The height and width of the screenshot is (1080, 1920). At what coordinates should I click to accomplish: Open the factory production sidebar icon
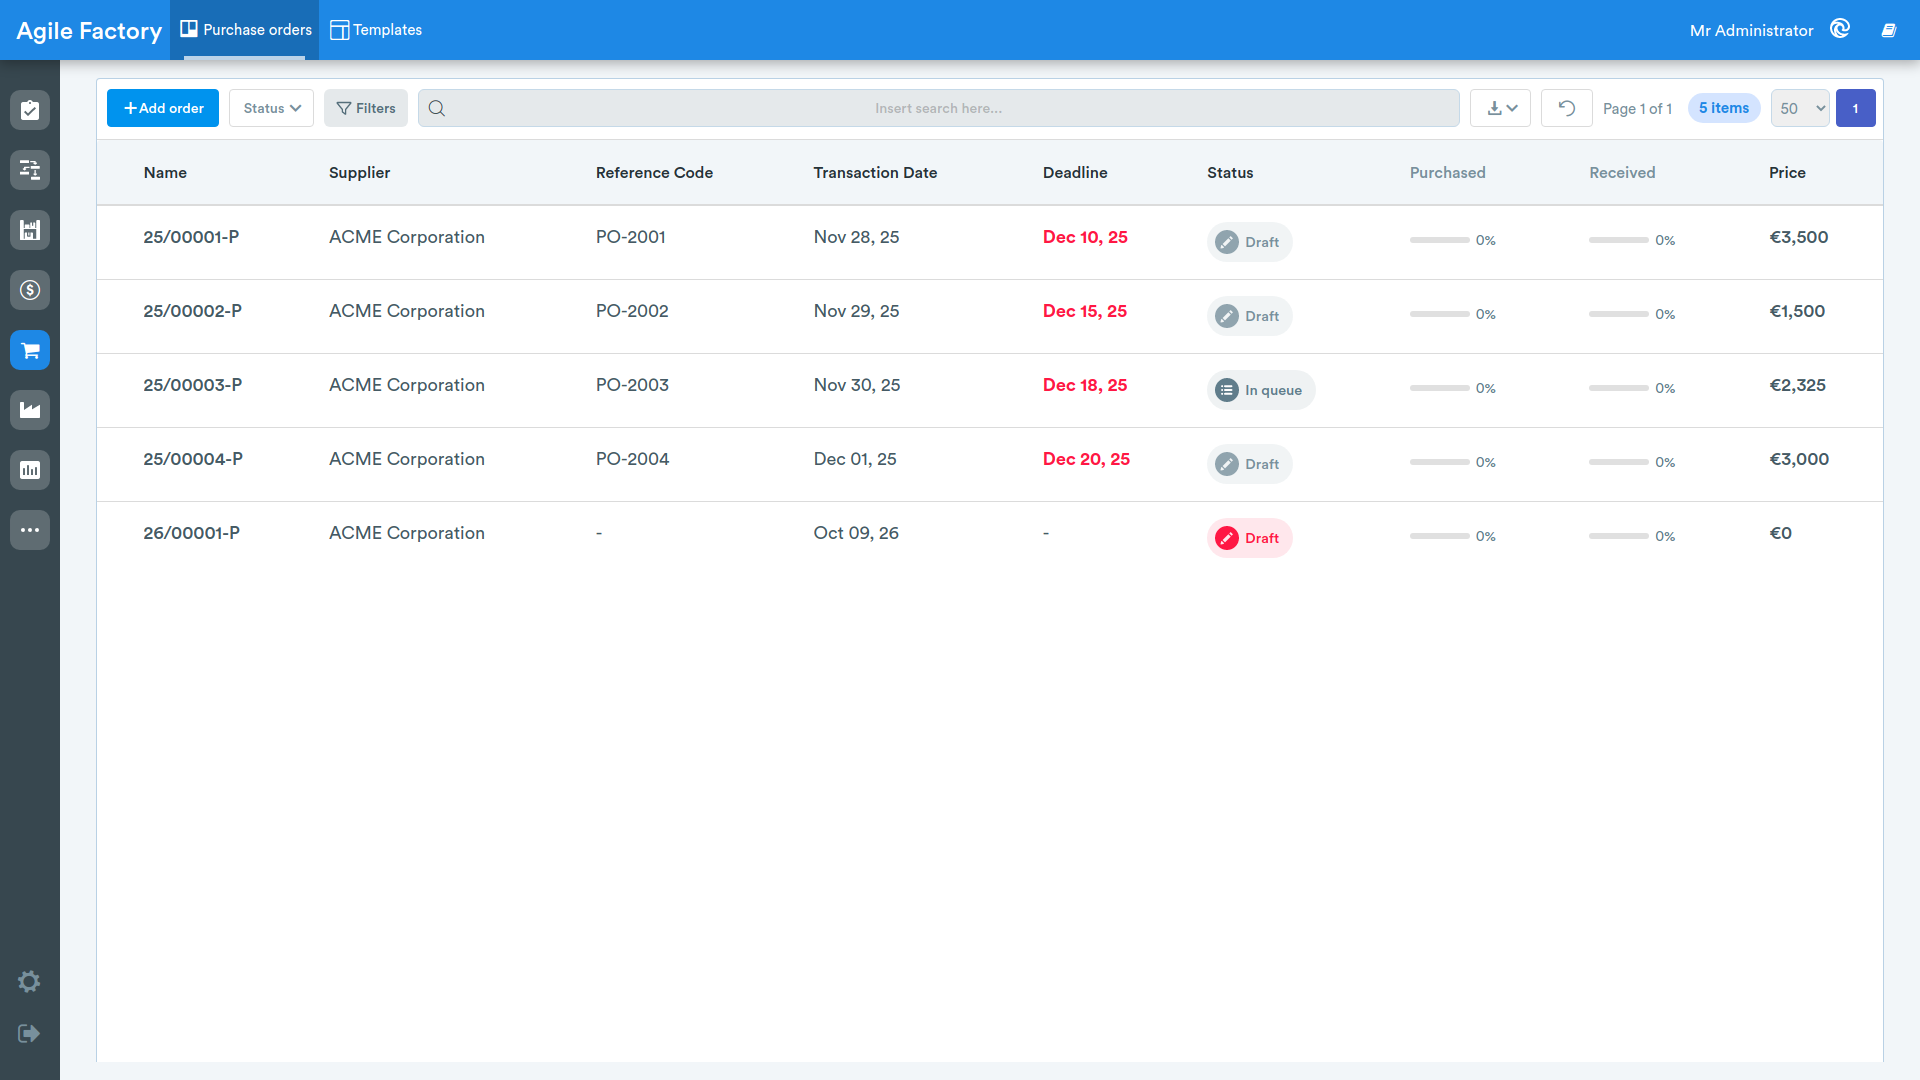click(x=30, y=410)
